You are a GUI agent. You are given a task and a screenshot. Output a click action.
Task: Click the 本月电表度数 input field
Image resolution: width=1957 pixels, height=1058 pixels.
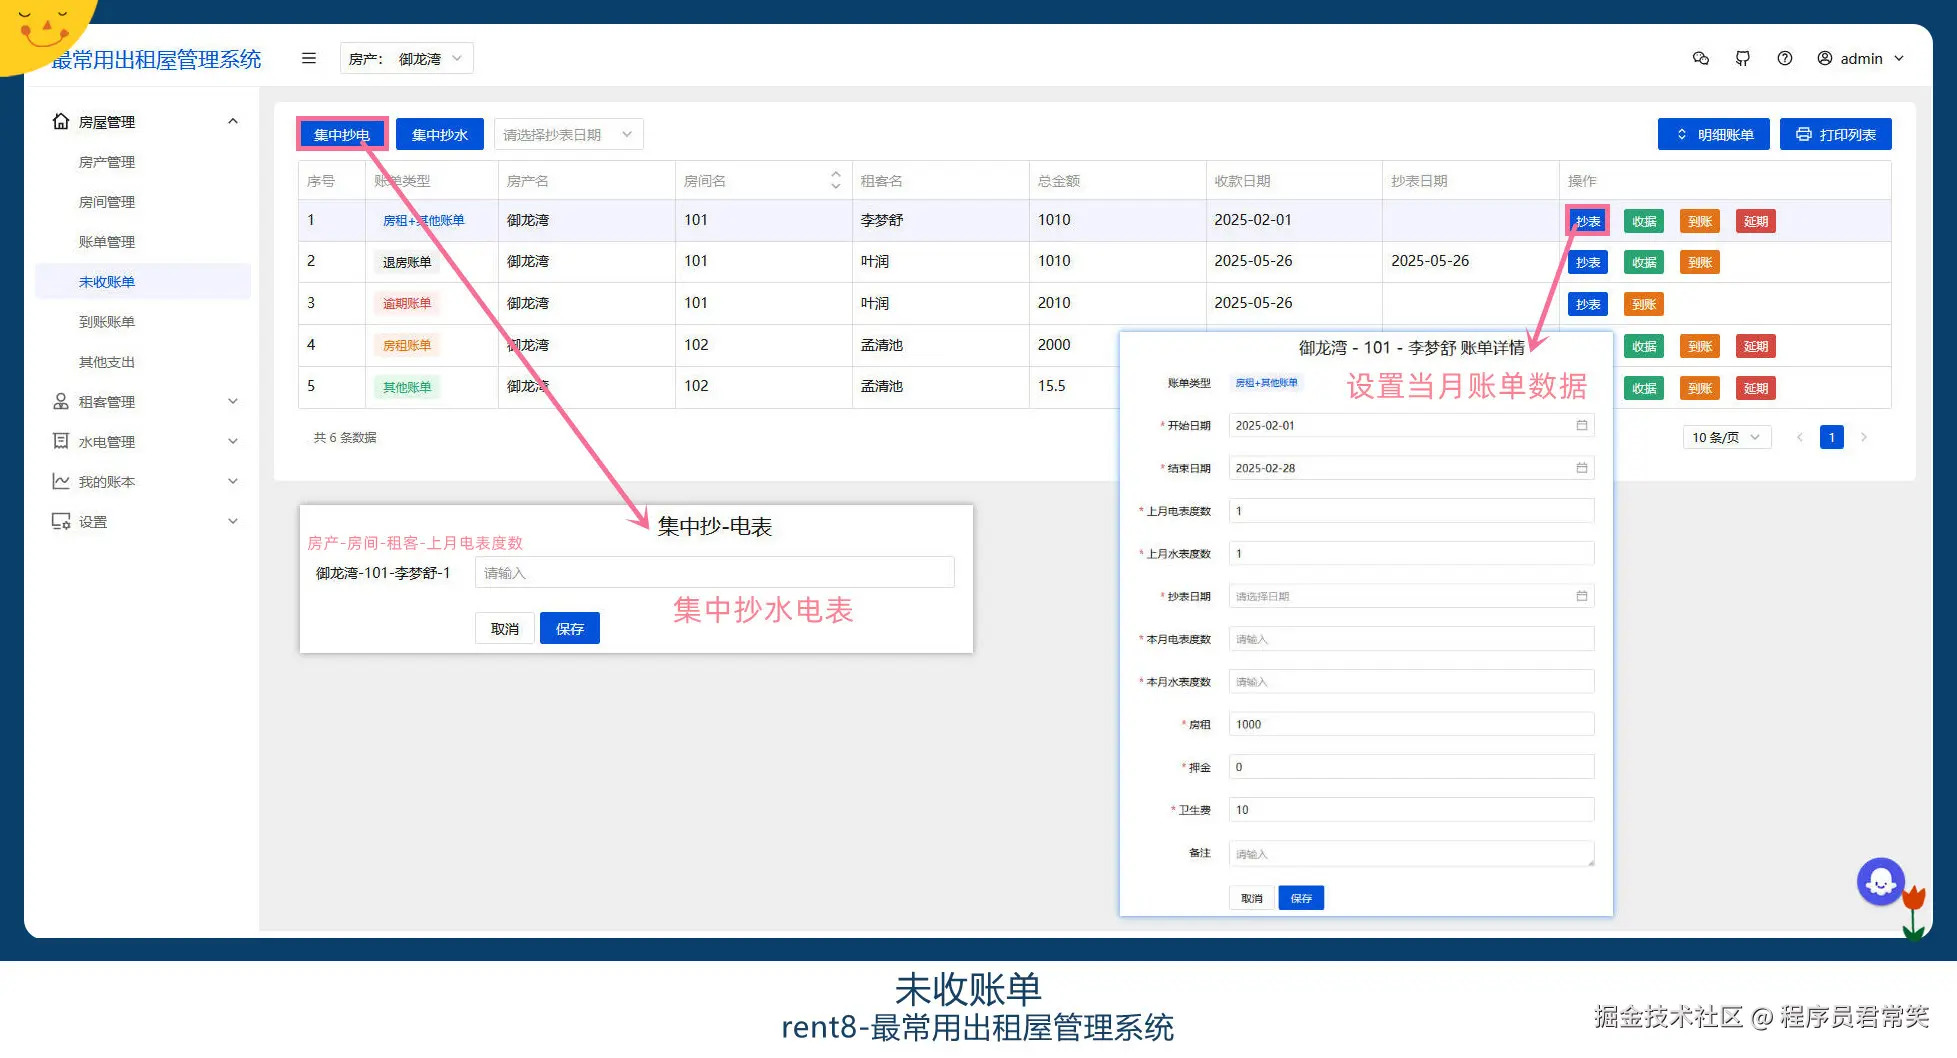tap(1411, 639)
